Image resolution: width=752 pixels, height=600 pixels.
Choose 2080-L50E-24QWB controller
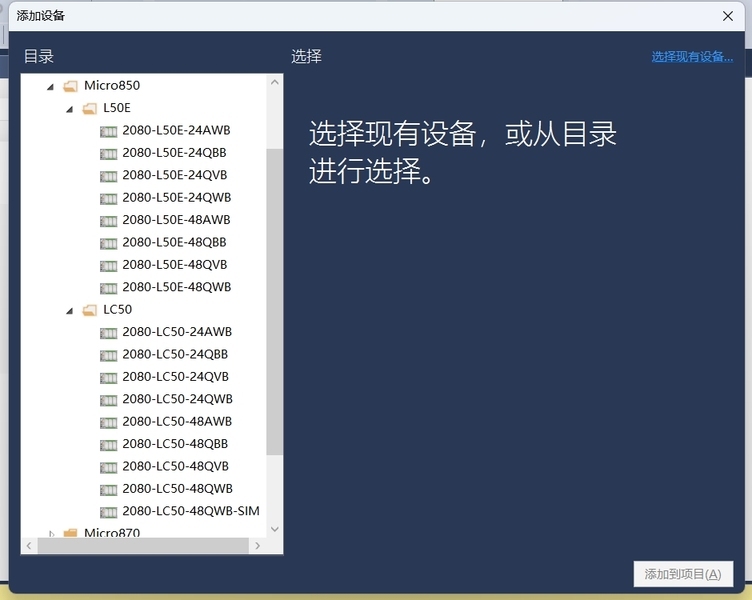(176, 197)
